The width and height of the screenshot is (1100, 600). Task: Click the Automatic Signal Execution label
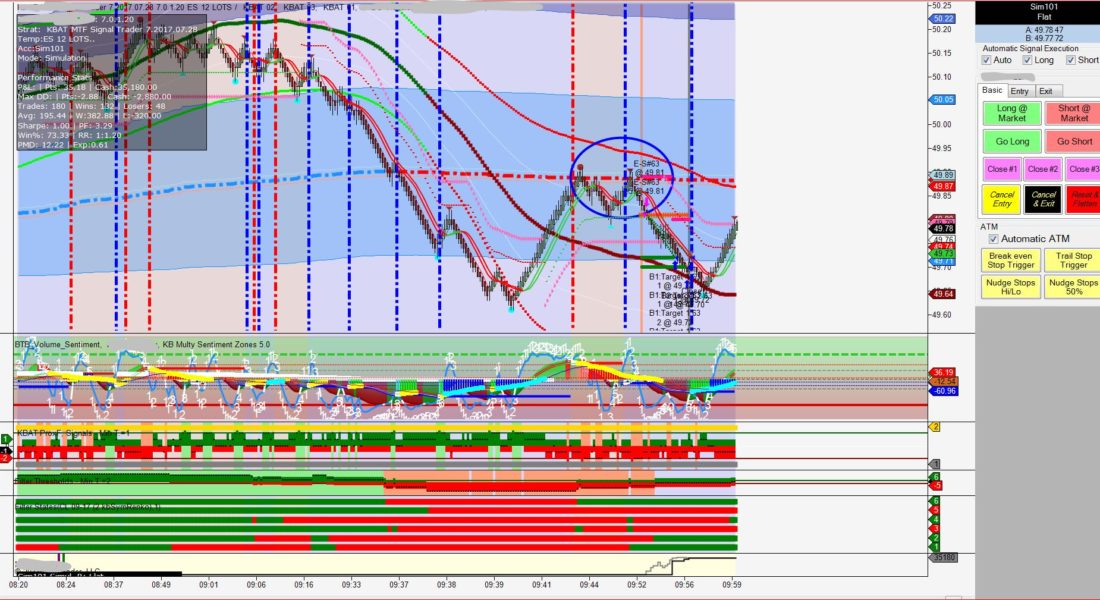1030,48
